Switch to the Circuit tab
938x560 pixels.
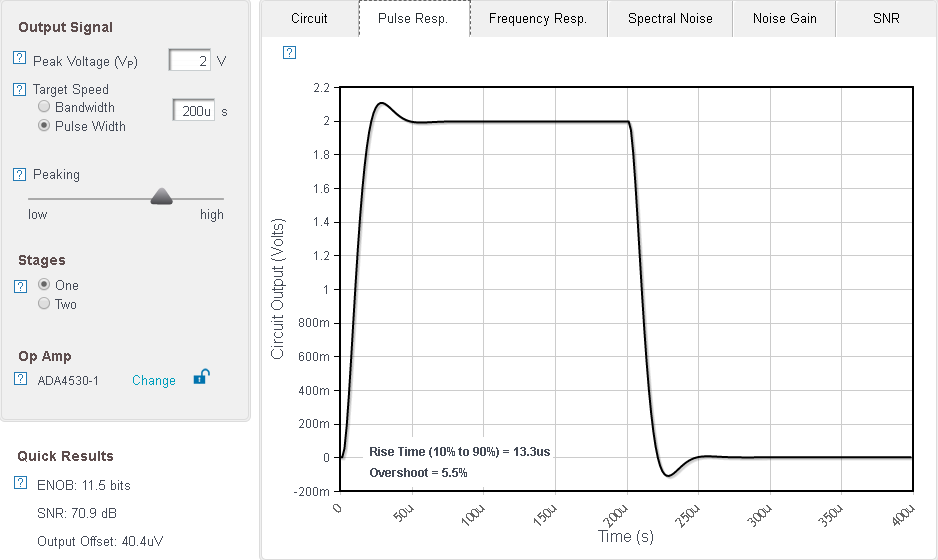click(x=309, y=18)
